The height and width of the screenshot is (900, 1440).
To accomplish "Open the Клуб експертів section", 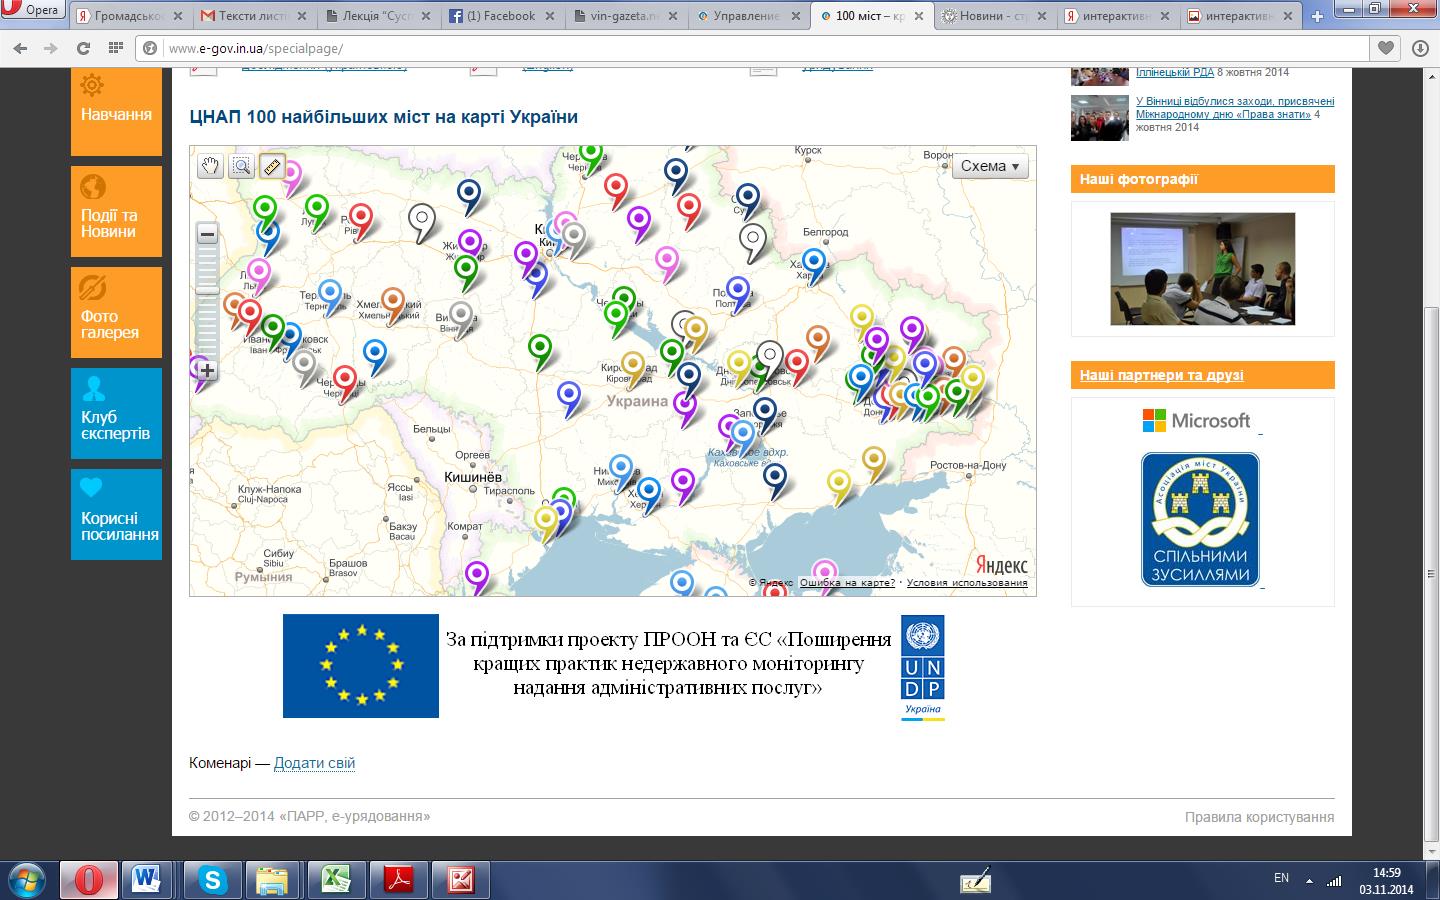I will (116, 413).
